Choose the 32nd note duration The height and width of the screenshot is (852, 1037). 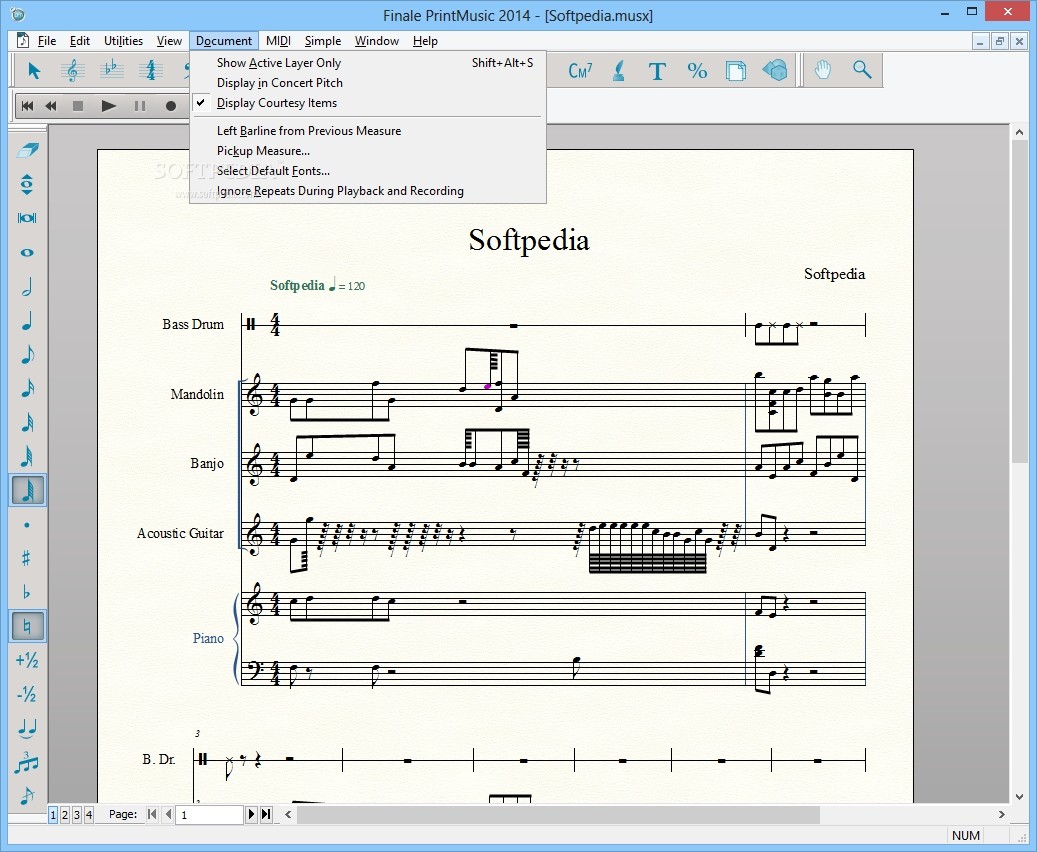27,422
